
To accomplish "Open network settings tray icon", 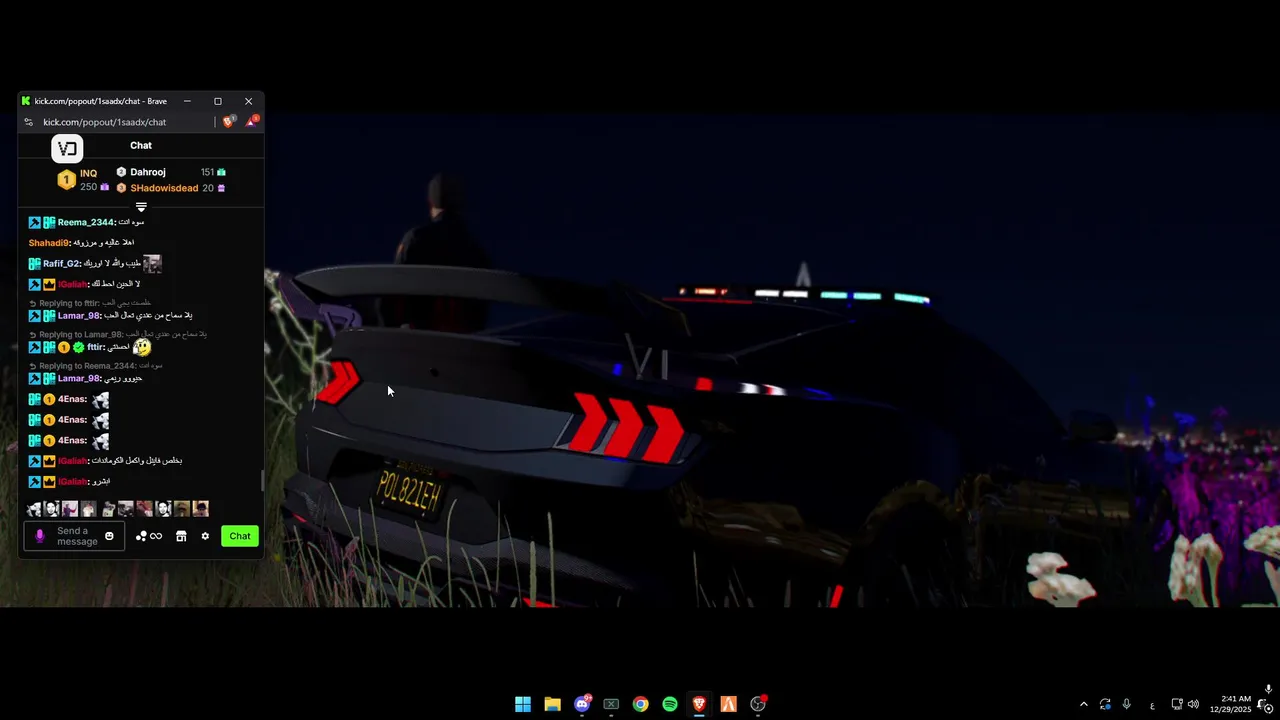I will pyautogui.click(x=1177, y=705).
